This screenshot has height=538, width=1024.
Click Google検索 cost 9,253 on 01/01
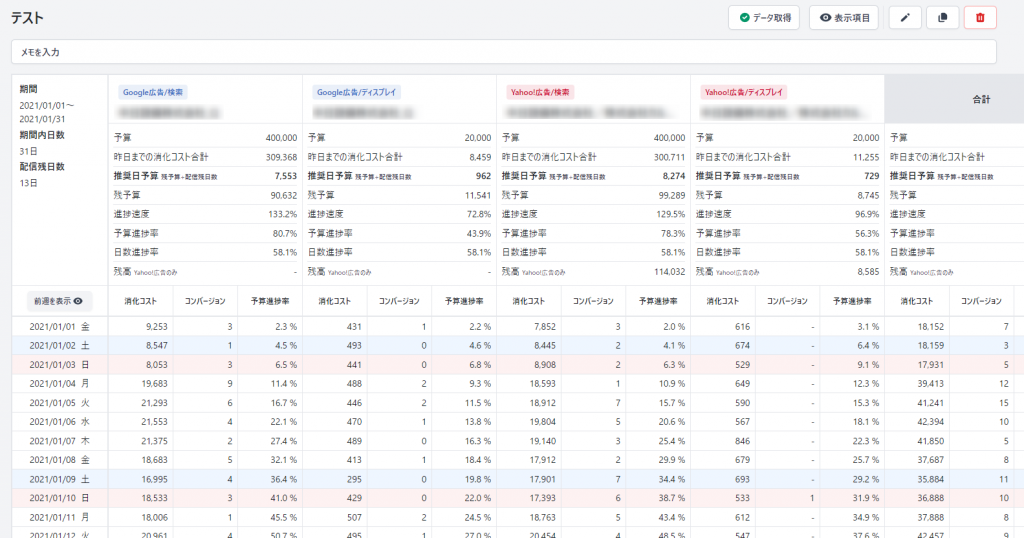tap(156, 326)
